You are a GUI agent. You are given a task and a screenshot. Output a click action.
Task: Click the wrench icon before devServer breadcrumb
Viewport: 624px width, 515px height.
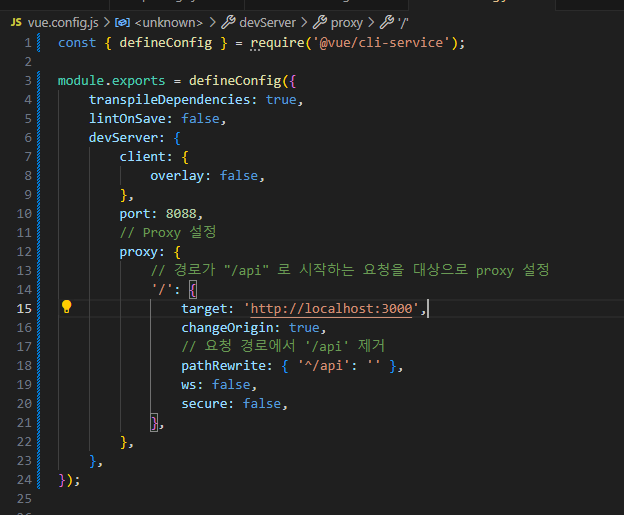point(228,22)
